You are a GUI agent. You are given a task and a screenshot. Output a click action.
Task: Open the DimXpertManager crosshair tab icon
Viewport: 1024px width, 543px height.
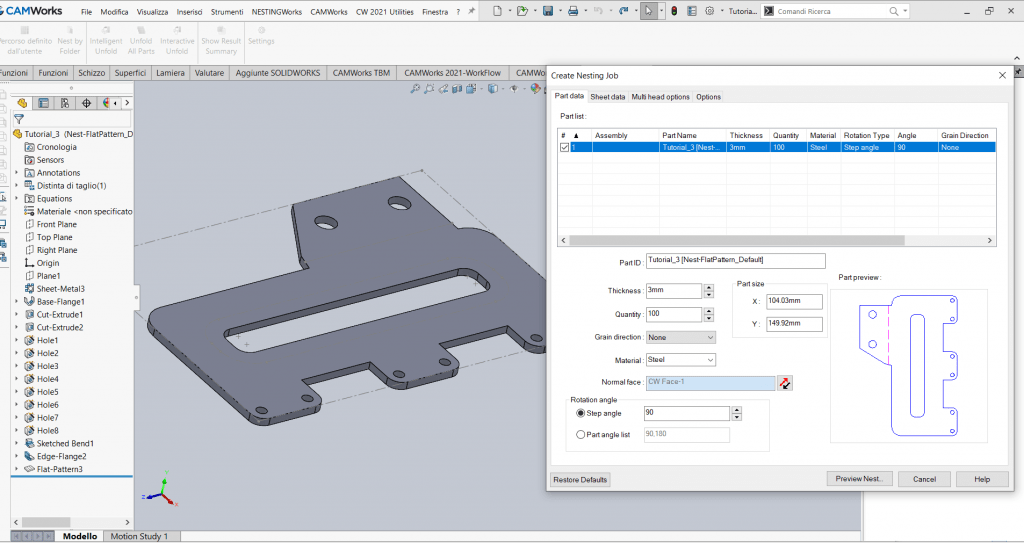[x=86, y=103]
